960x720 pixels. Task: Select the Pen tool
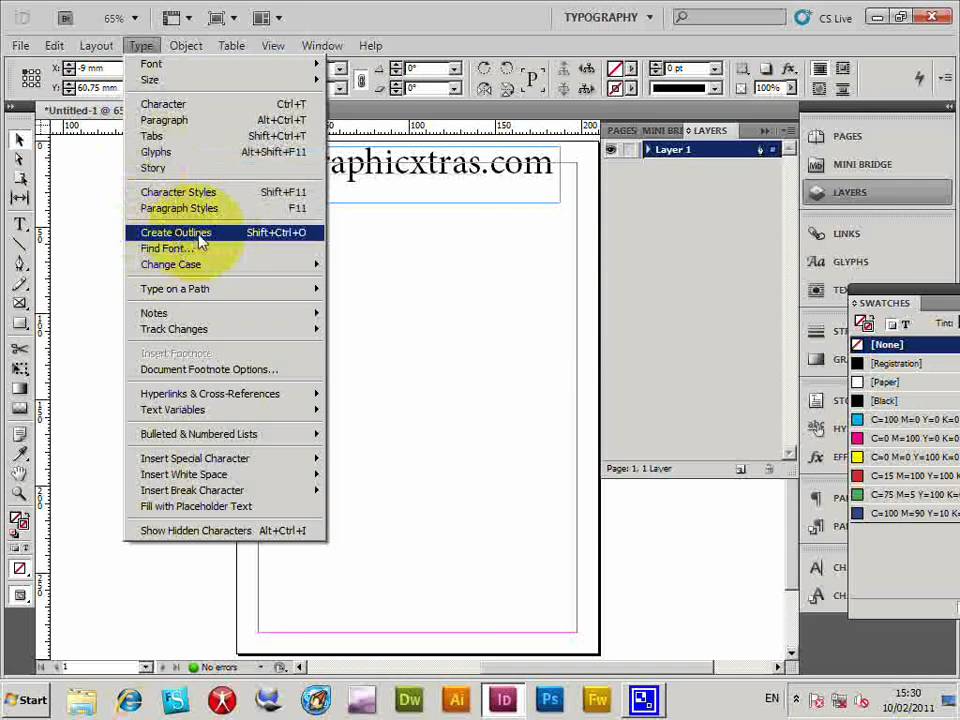pyautogui.click(x=19, y=264)
